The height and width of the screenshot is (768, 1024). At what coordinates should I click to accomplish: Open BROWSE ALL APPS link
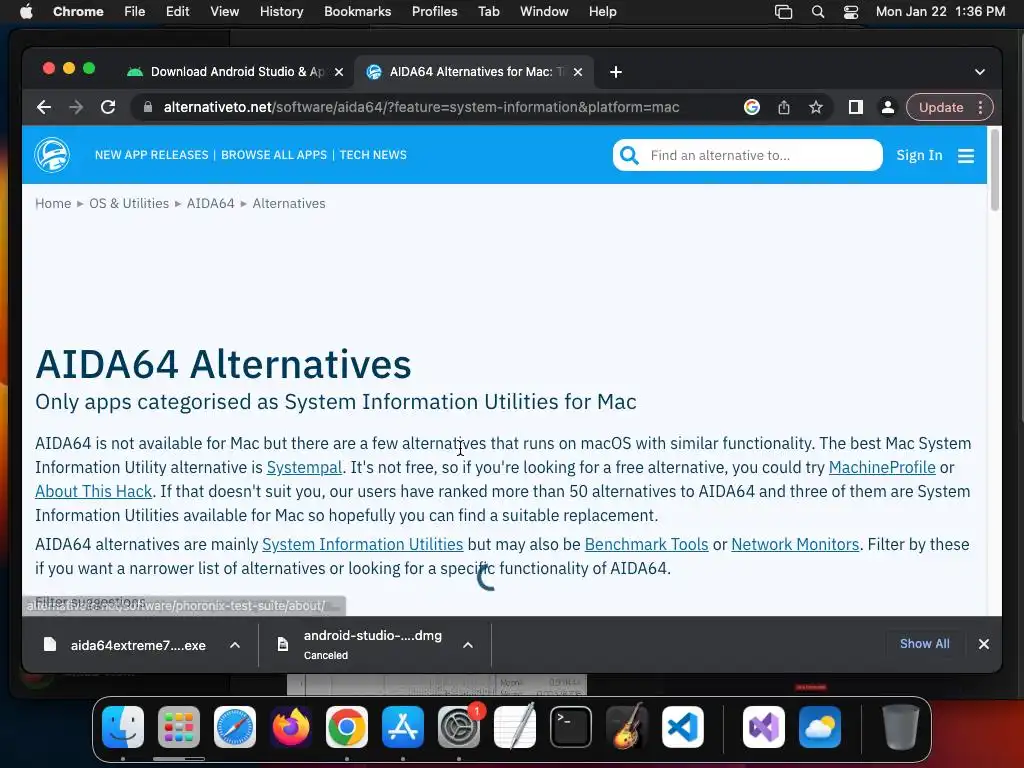point(274,155)
